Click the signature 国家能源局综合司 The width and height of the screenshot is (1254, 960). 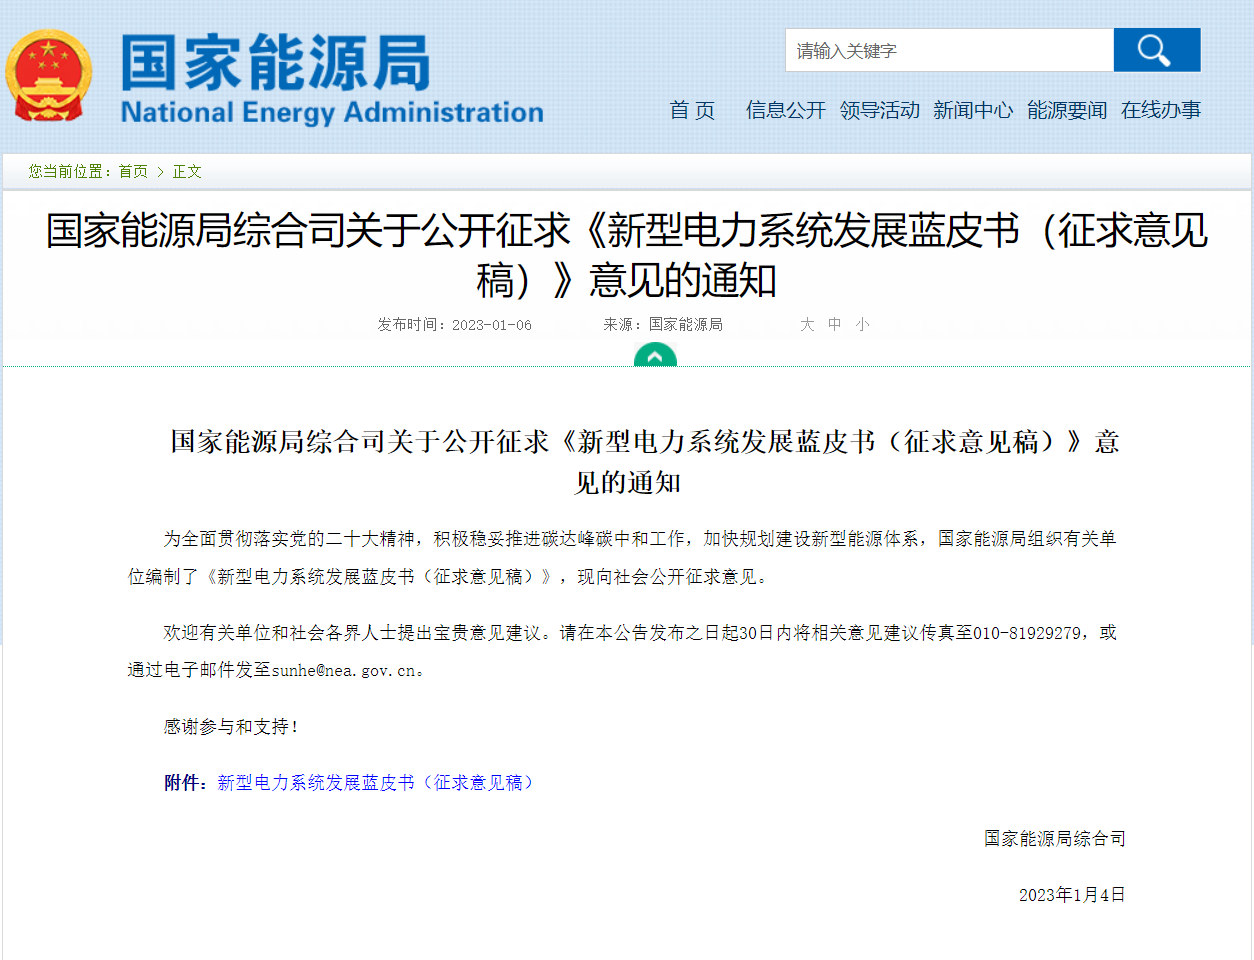point(1055,839)
